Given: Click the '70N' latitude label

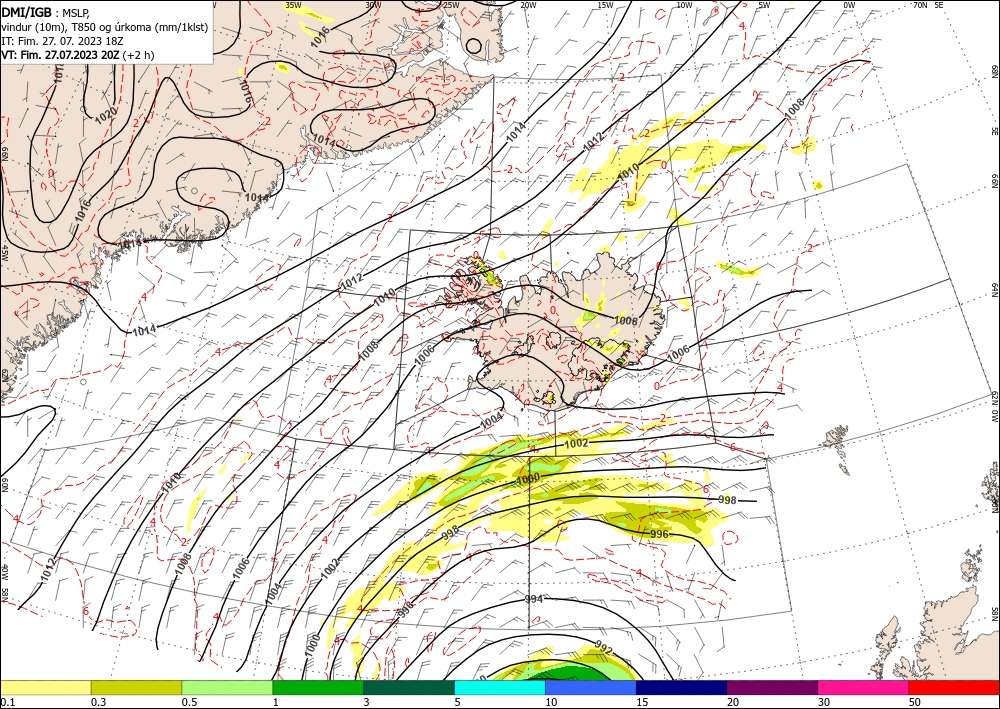Looking at the screenshot, I should [920, 5].
